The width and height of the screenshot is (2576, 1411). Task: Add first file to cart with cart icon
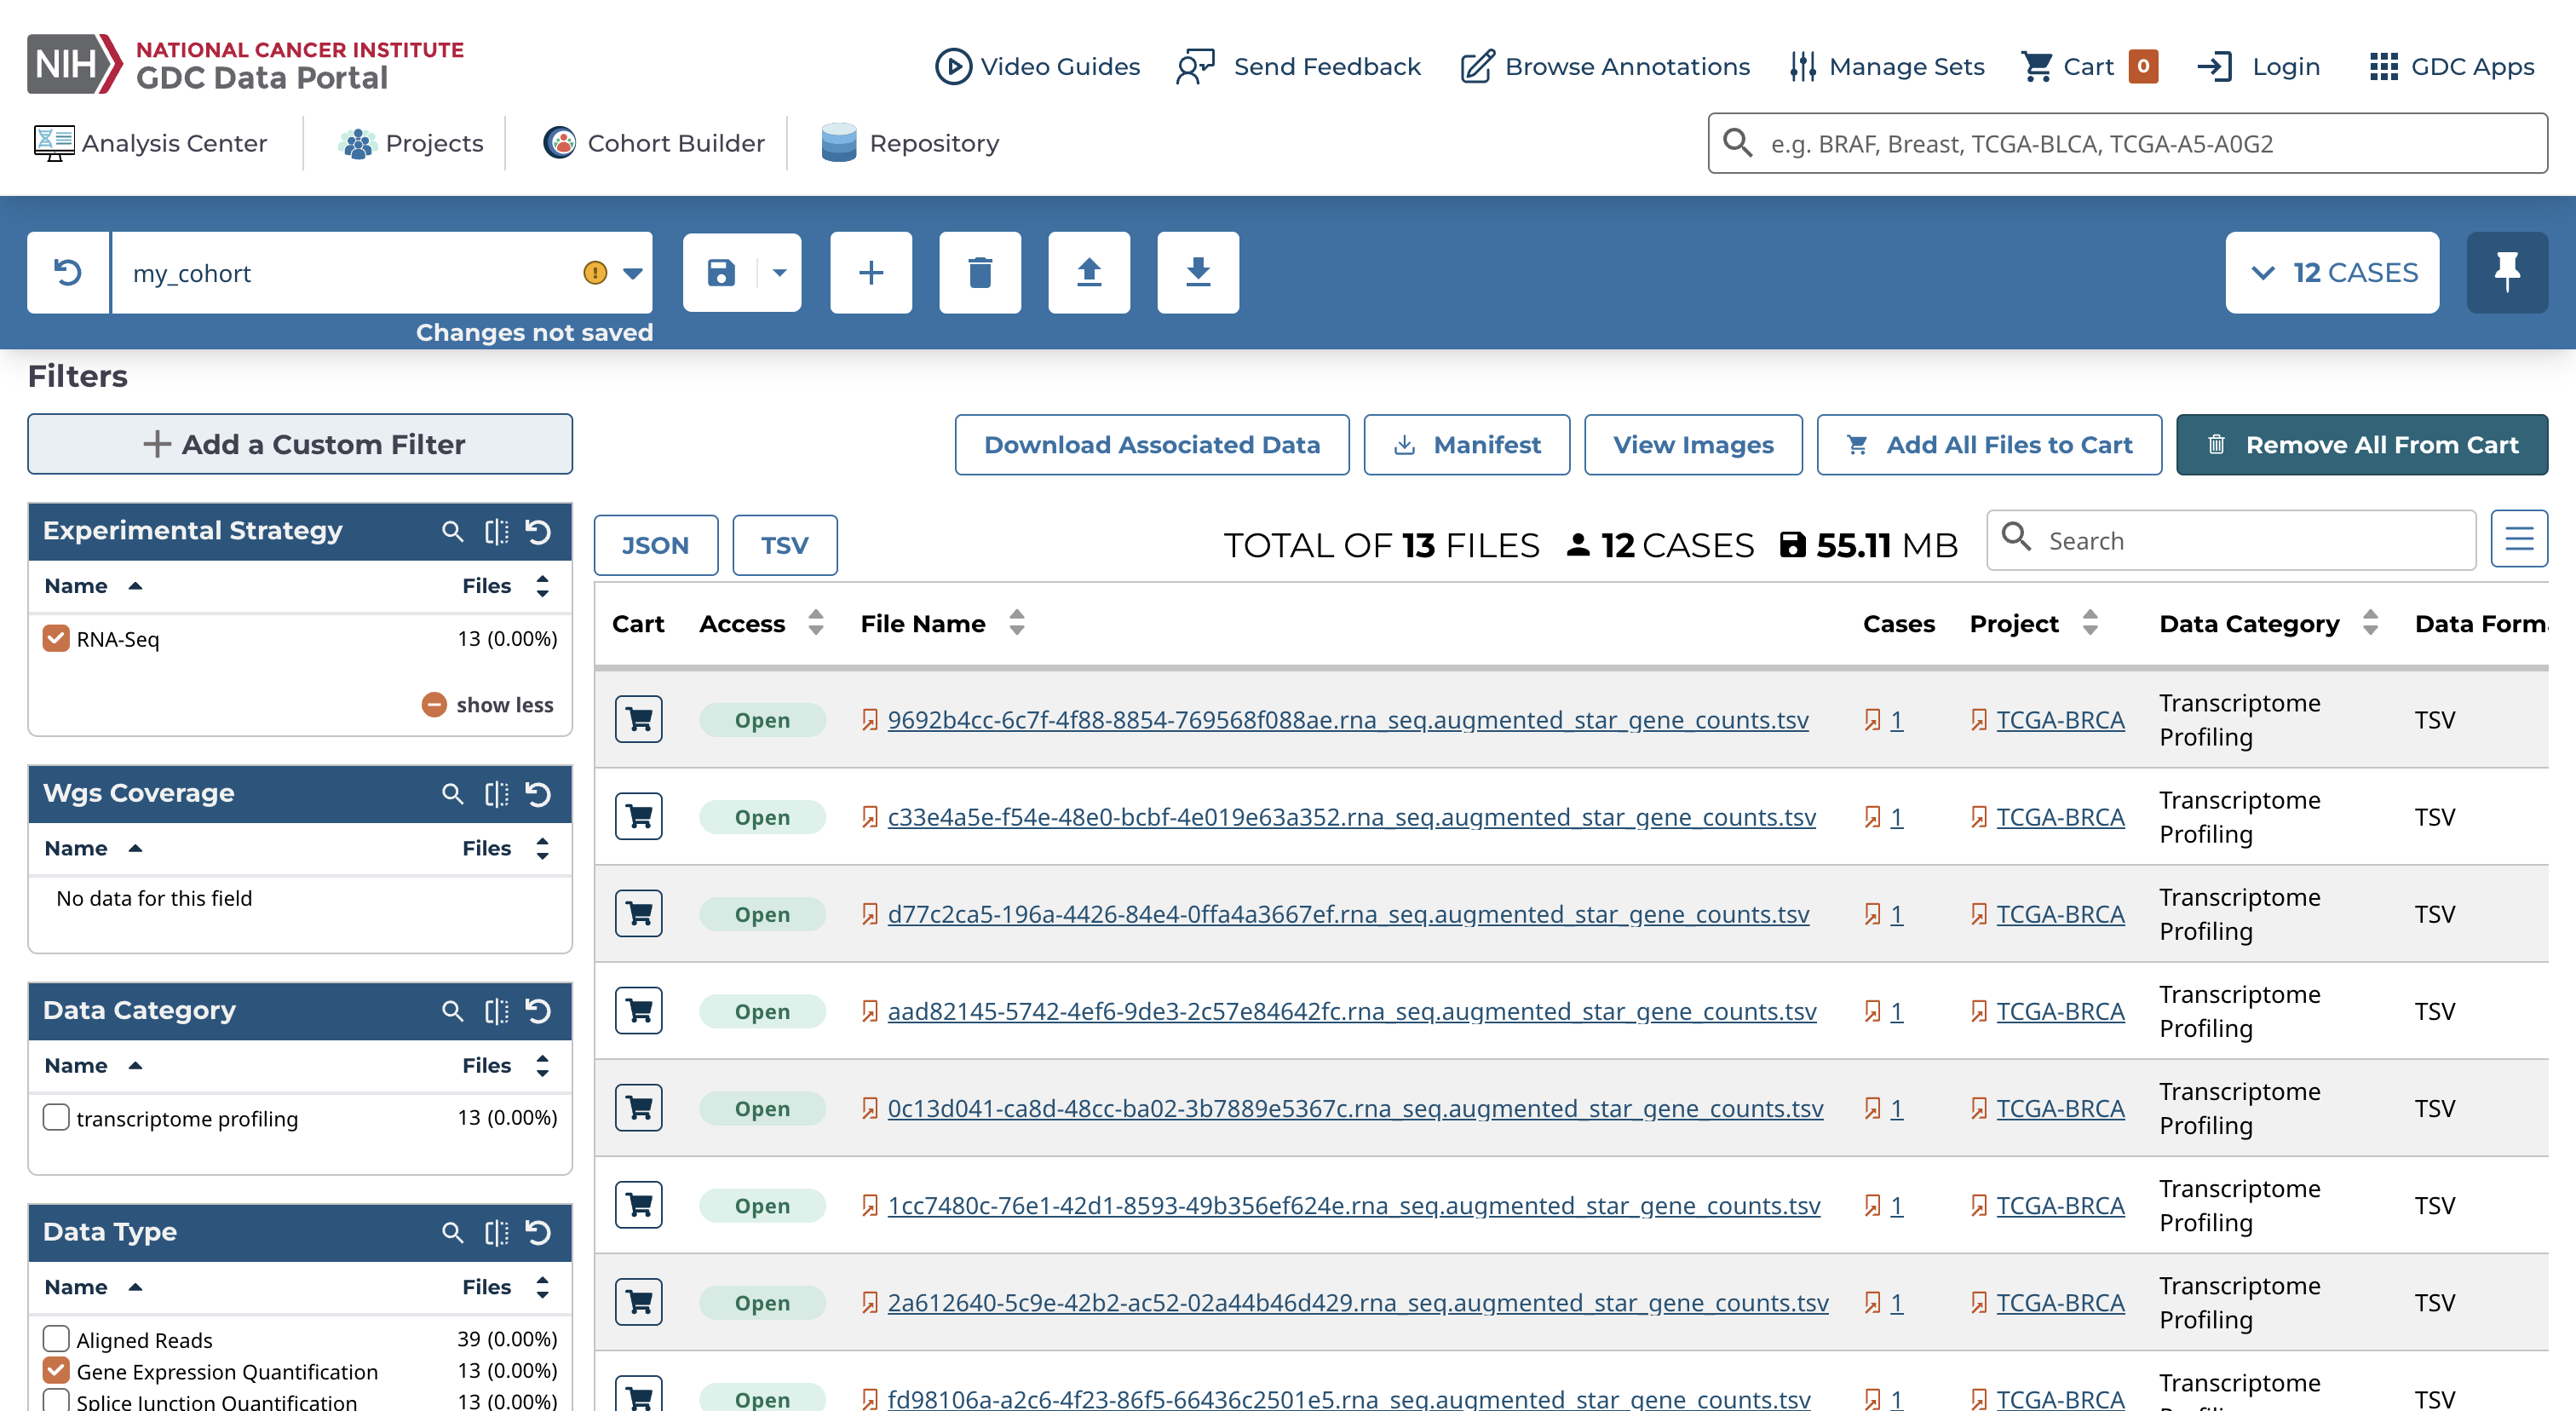pos(638,719)
